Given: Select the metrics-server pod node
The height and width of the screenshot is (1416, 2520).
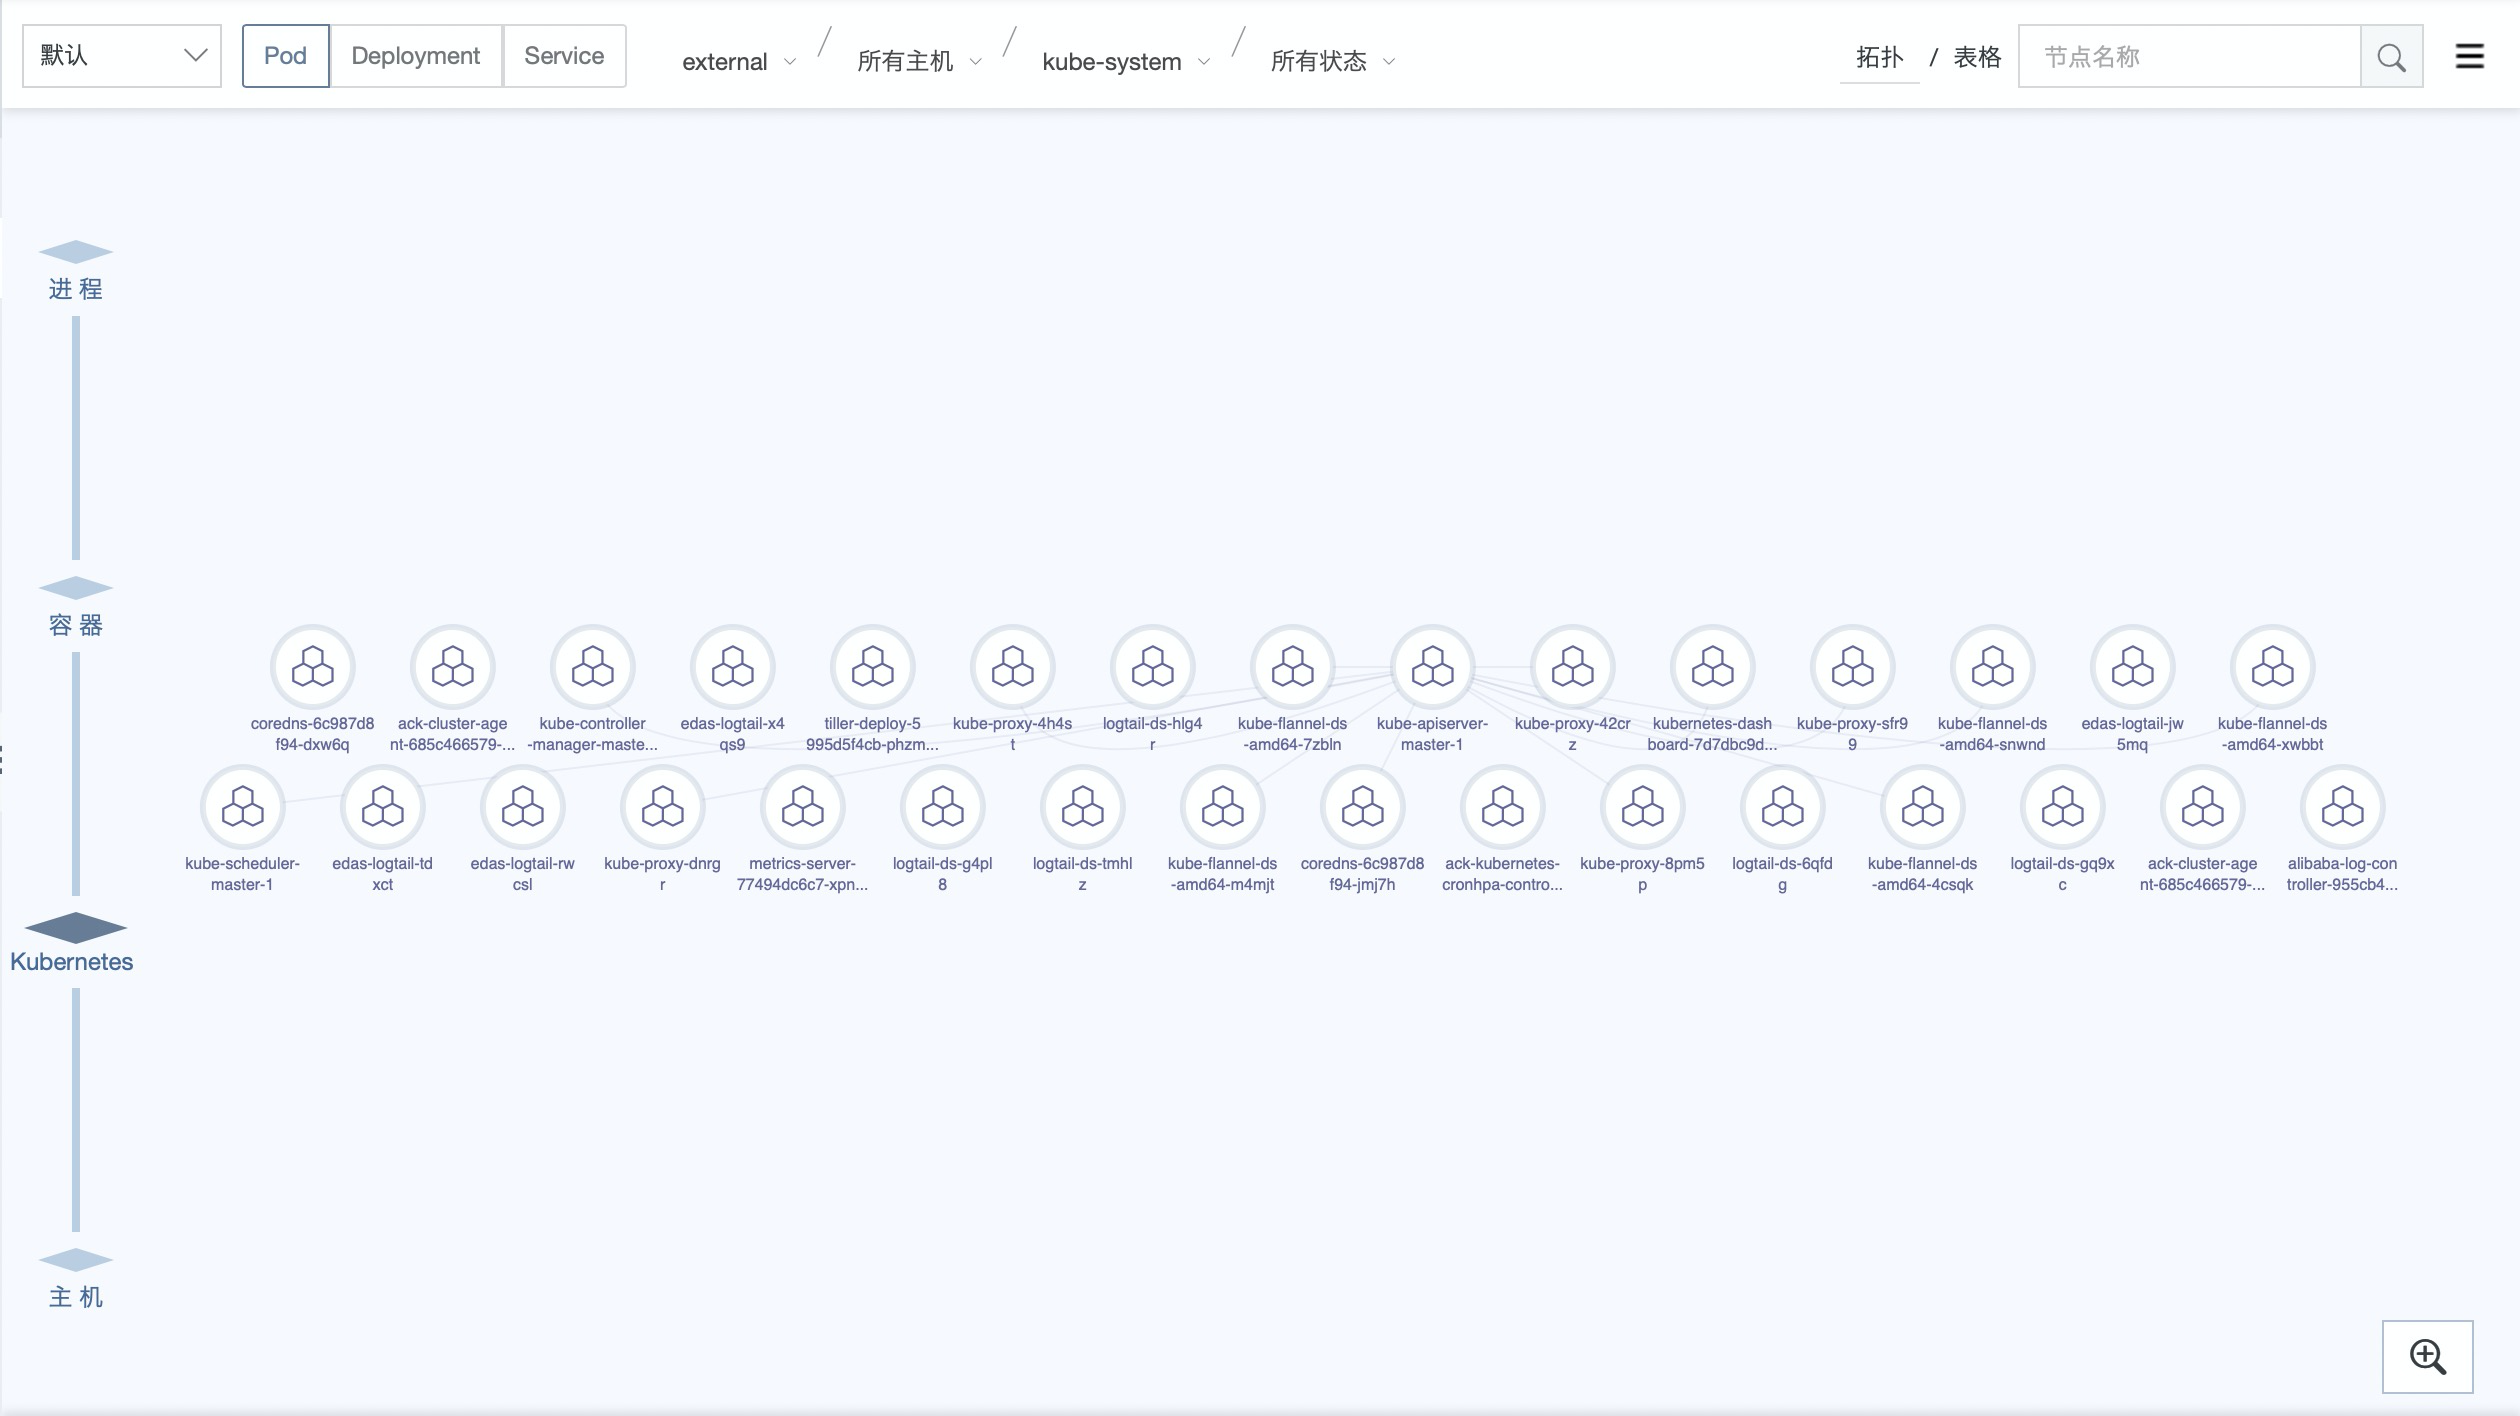Looking at the screenshot, I should pos(803,807).
